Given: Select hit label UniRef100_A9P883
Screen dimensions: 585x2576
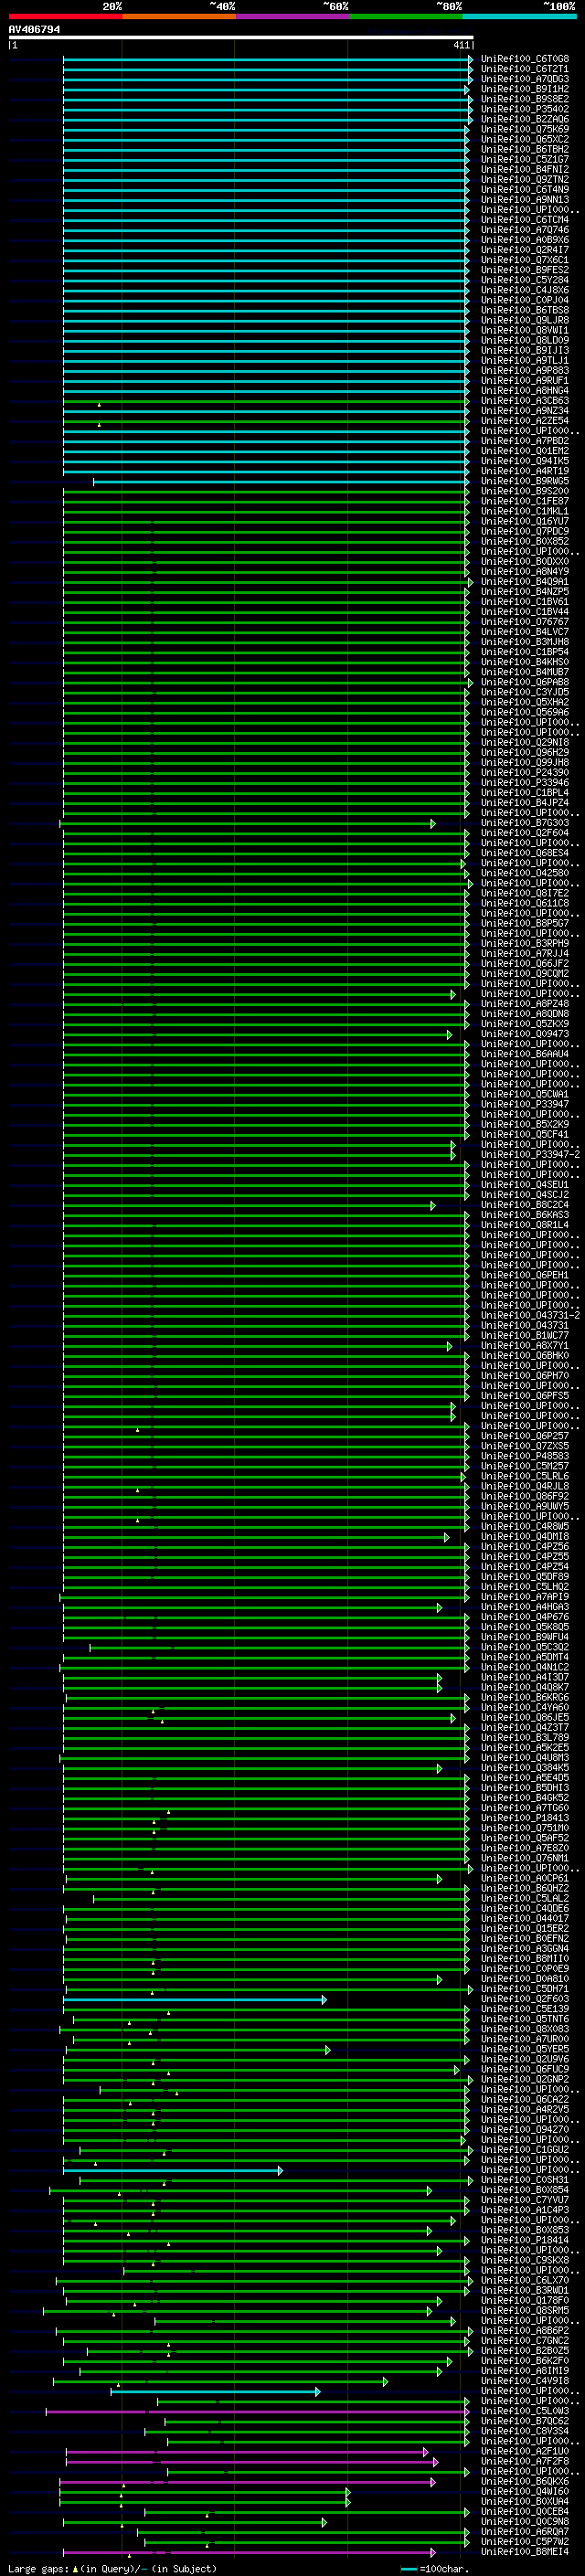Looking at the screenshot, I should 525,370.
